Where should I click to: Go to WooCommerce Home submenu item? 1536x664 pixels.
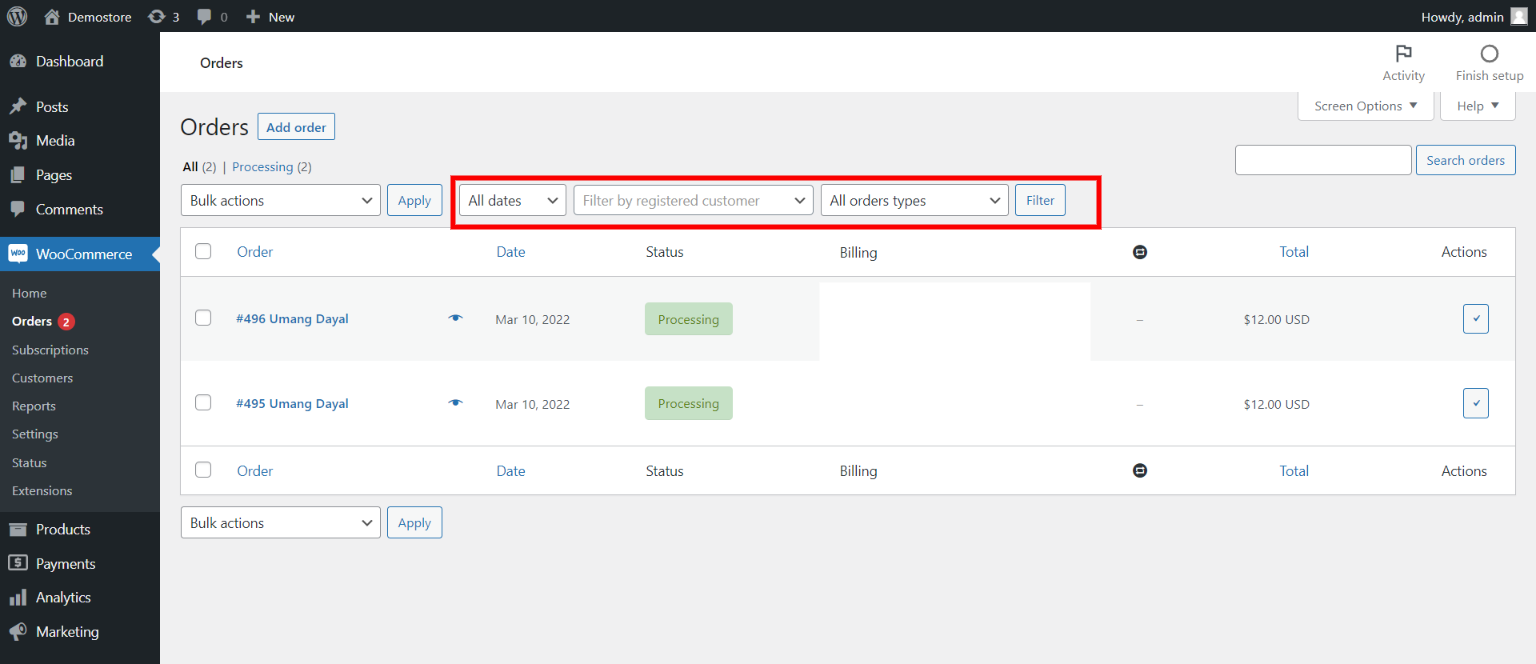click(29, 293)
